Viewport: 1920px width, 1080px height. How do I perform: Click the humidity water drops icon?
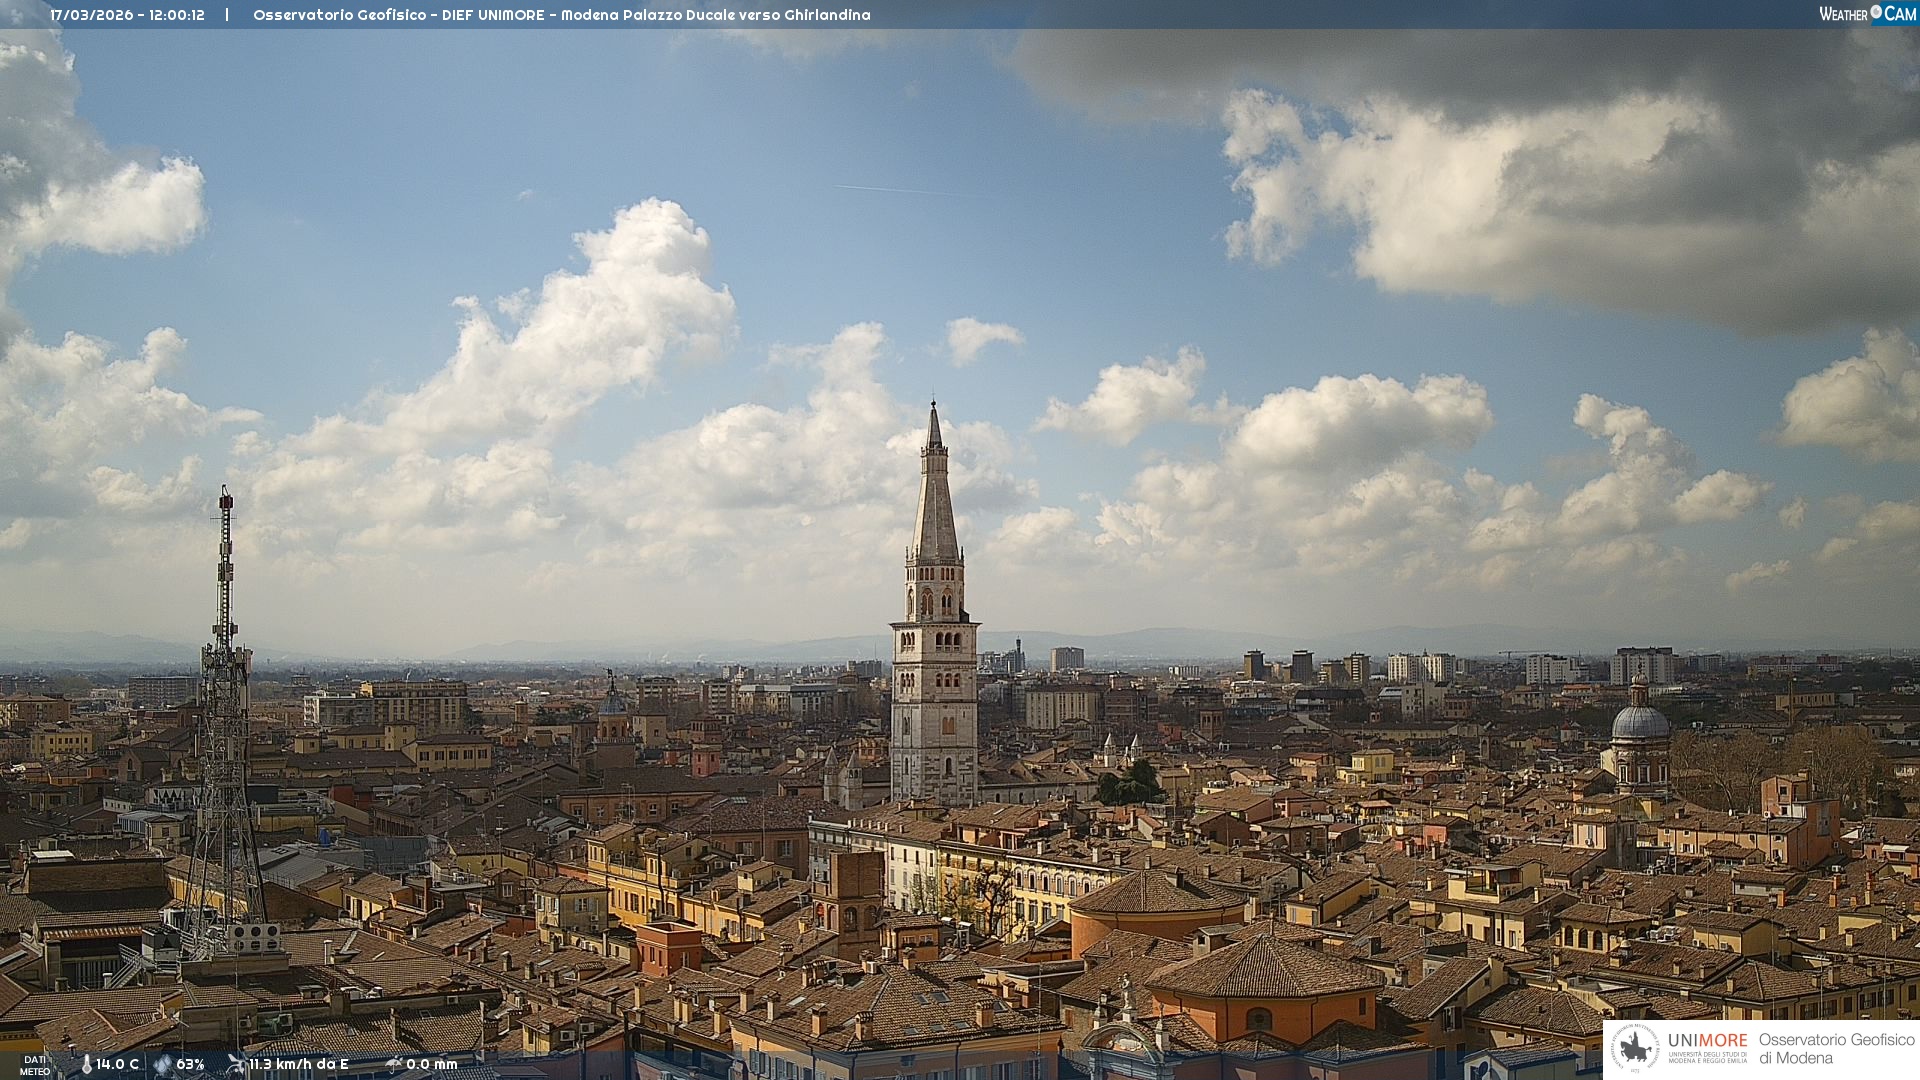163,1064
